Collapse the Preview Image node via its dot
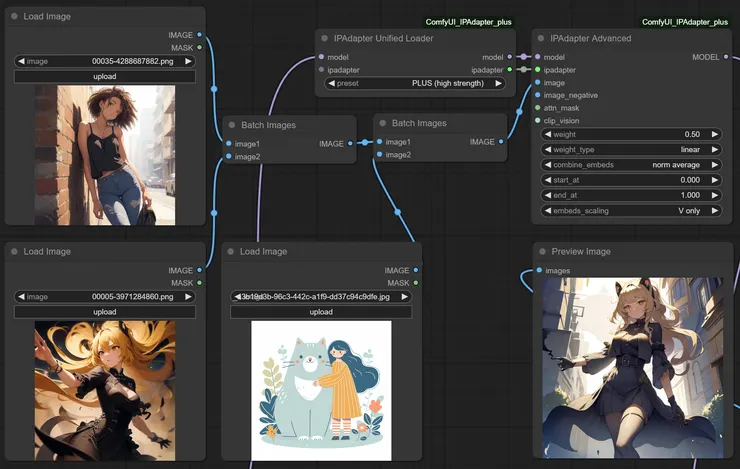This screenshot has width=740, height=469. pyautogui.click(x=542, y=251)
